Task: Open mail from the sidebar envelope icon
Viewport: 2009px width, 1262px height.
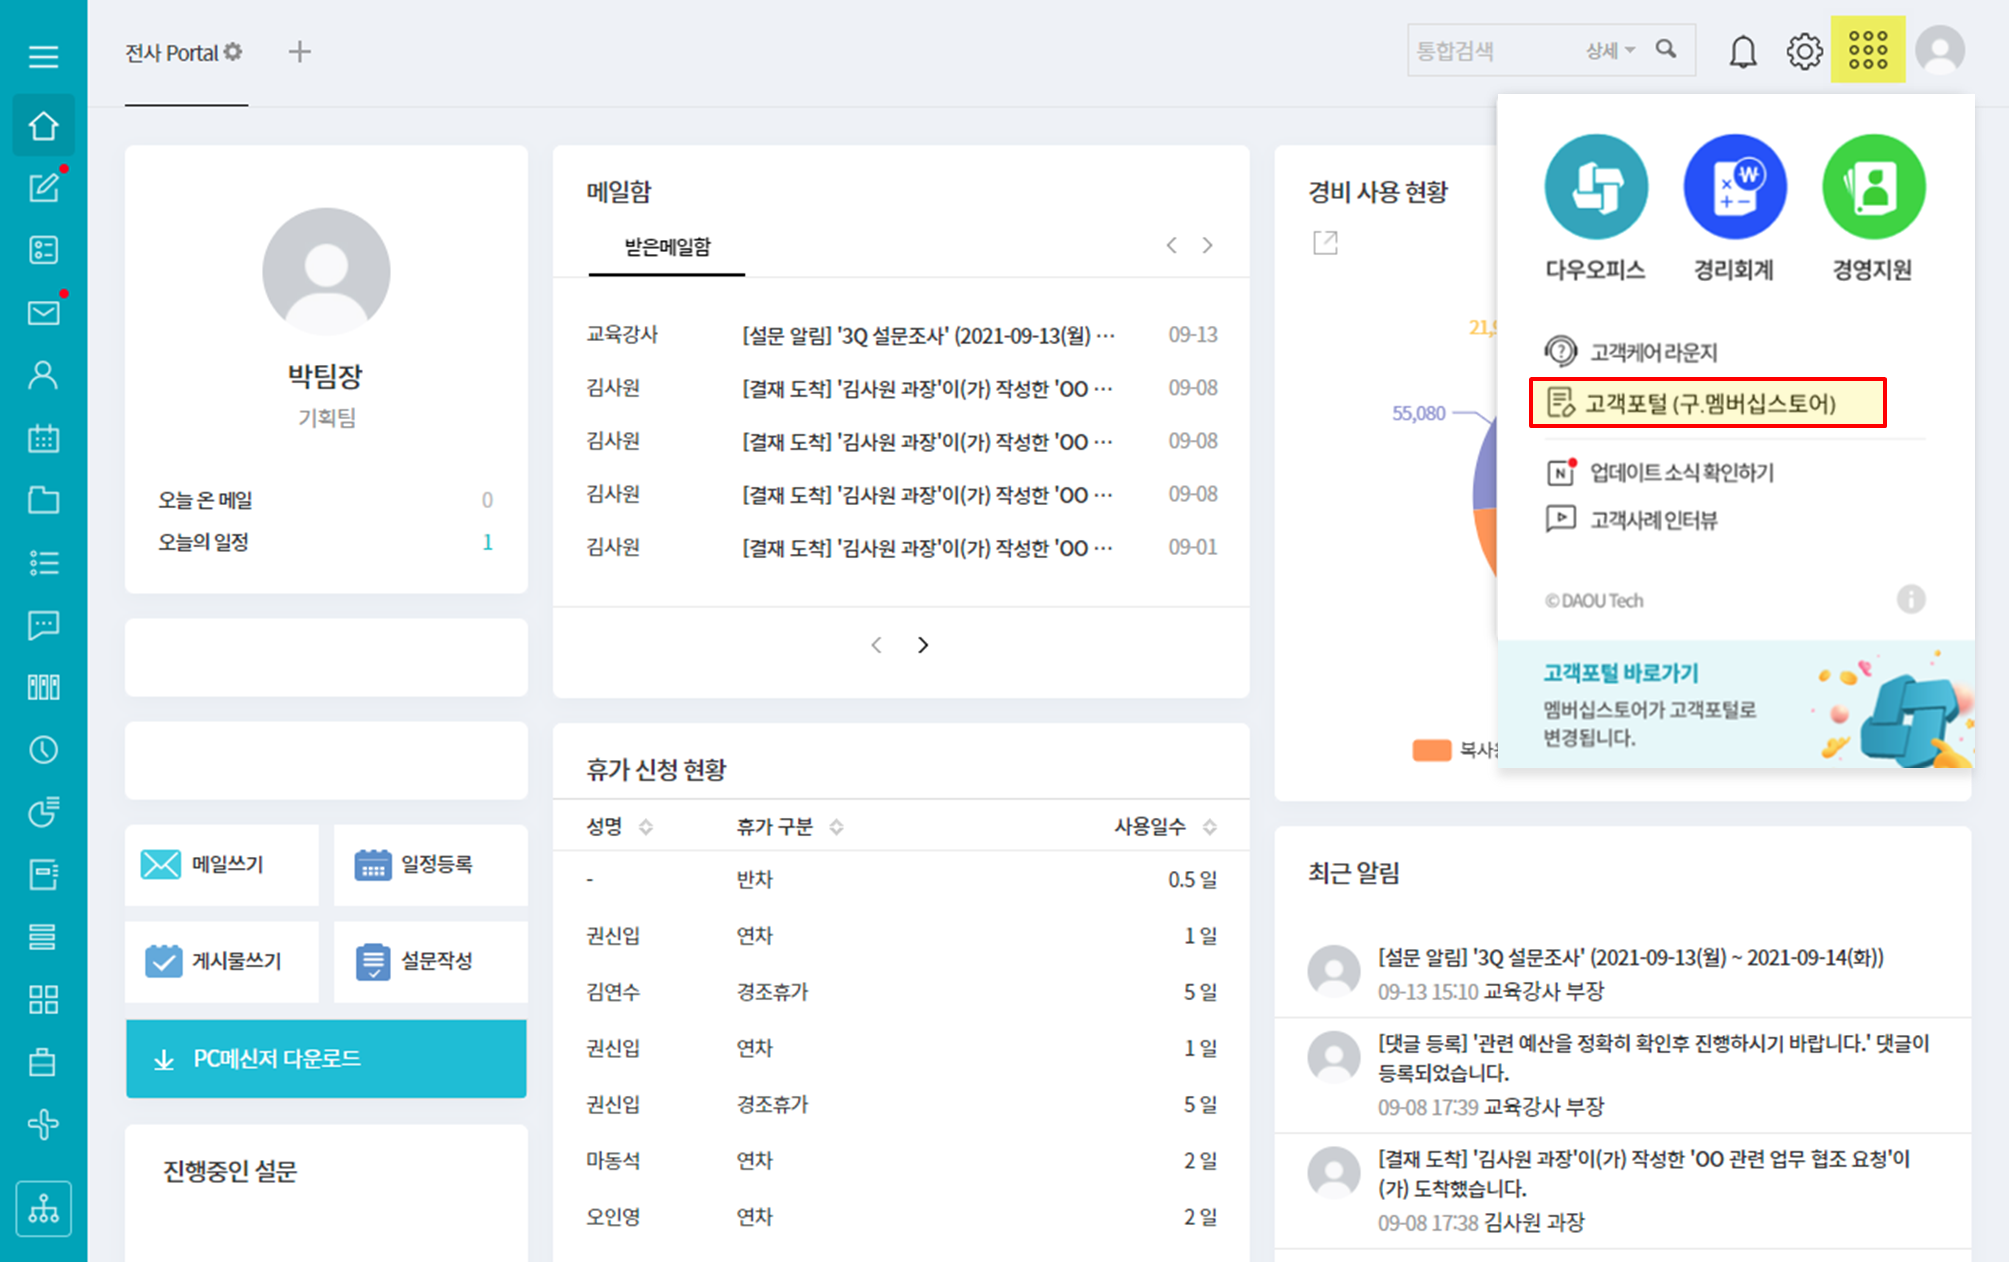Action: (43, 313)
